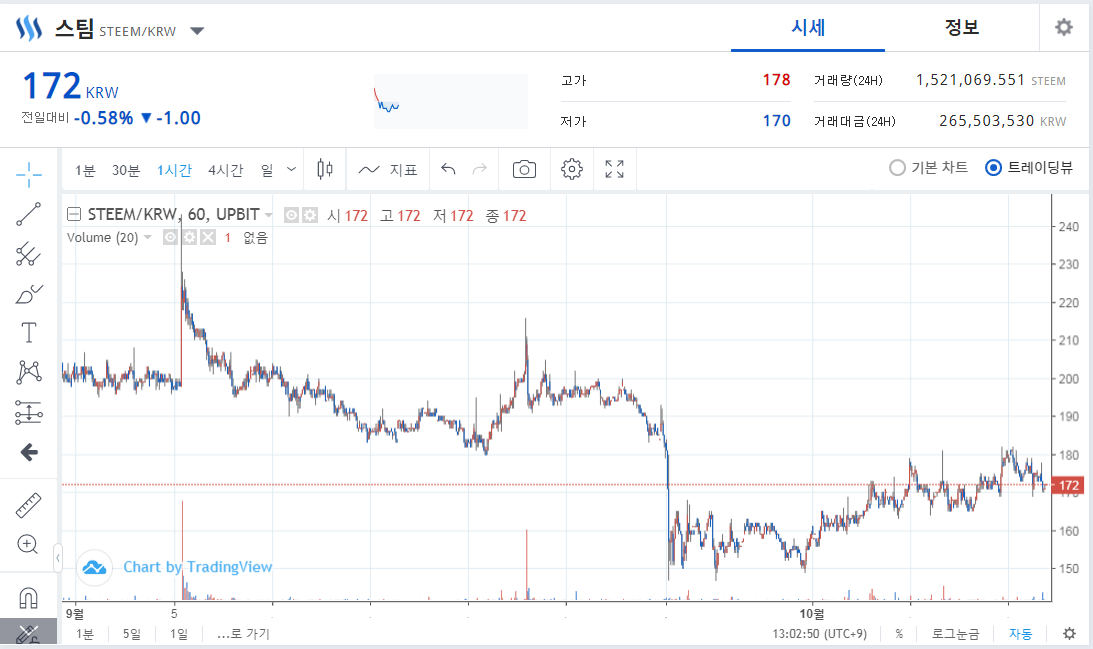This screenshot has height=649, width=1093.
Task: Select the 일 daily interval
Action: 267,170
